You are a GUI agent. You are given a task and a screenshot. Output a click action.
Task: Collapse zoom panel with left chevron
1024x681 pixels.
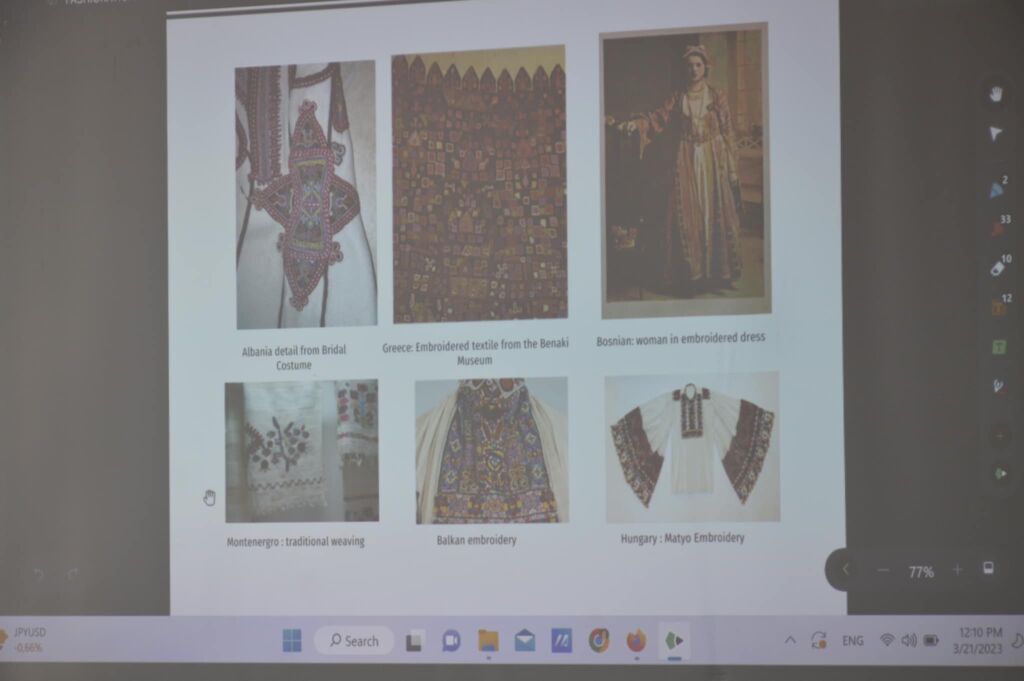[x=846, y=570]
